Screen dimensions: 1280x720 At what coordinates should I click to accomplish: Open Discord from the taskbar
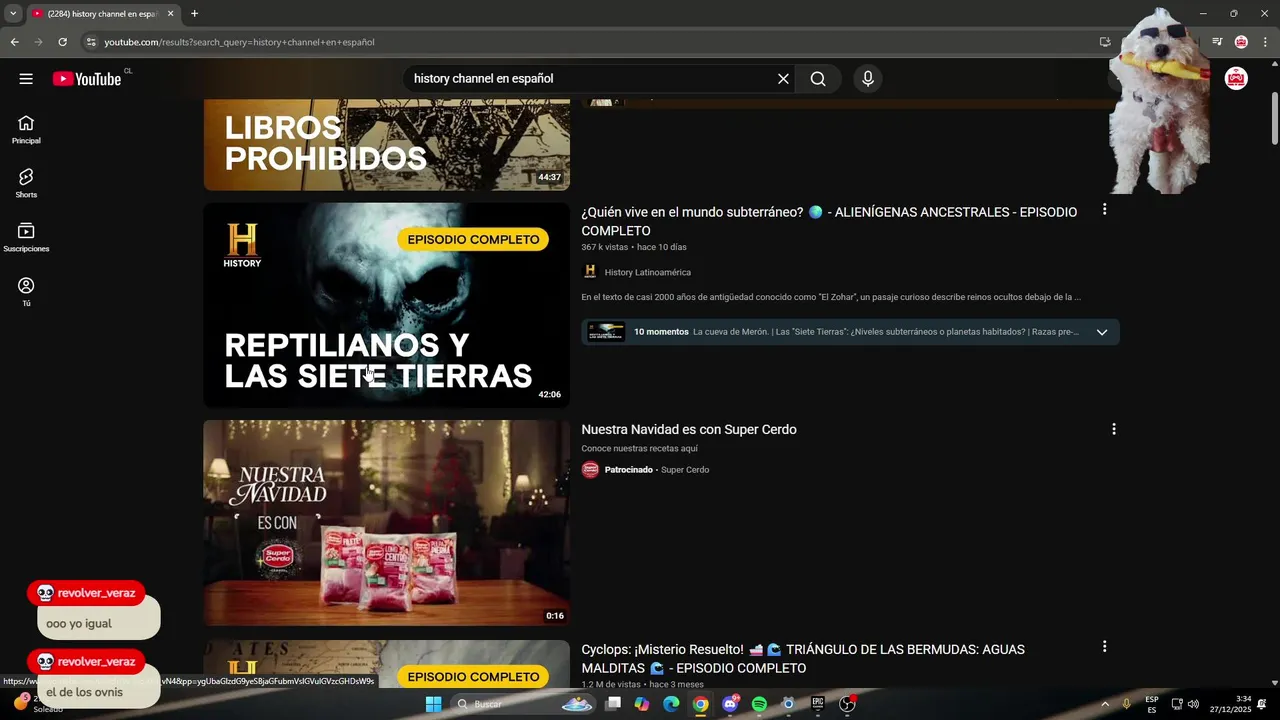point(730,704)
